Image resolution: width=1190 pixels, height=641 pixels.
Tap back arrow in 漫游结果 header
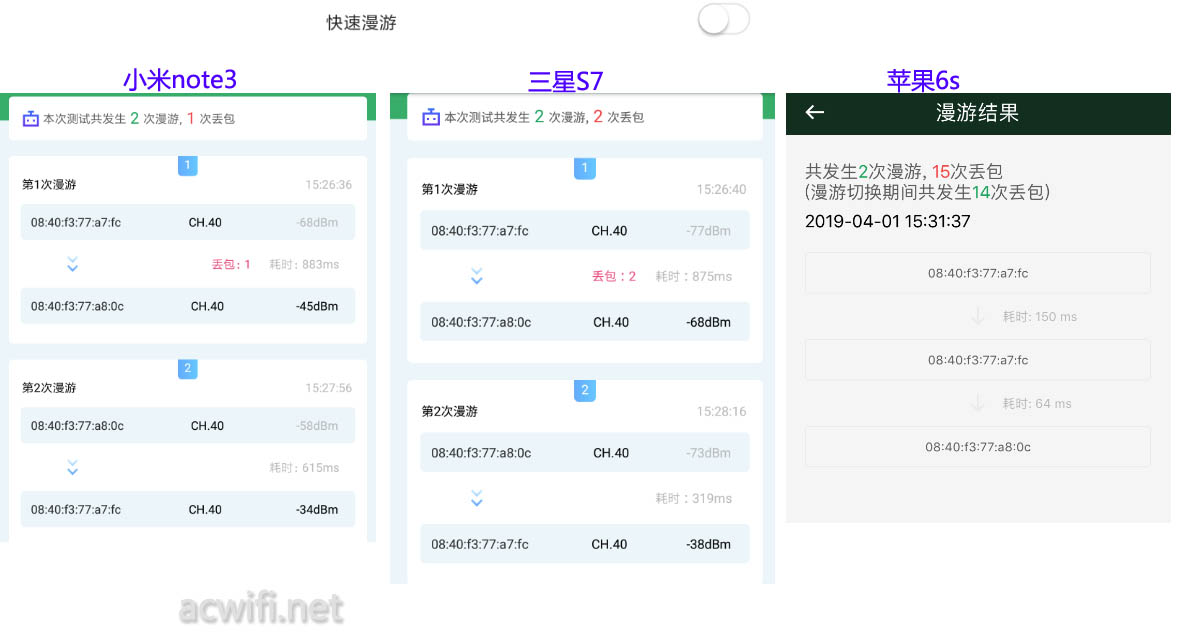[x=814, y=112]
